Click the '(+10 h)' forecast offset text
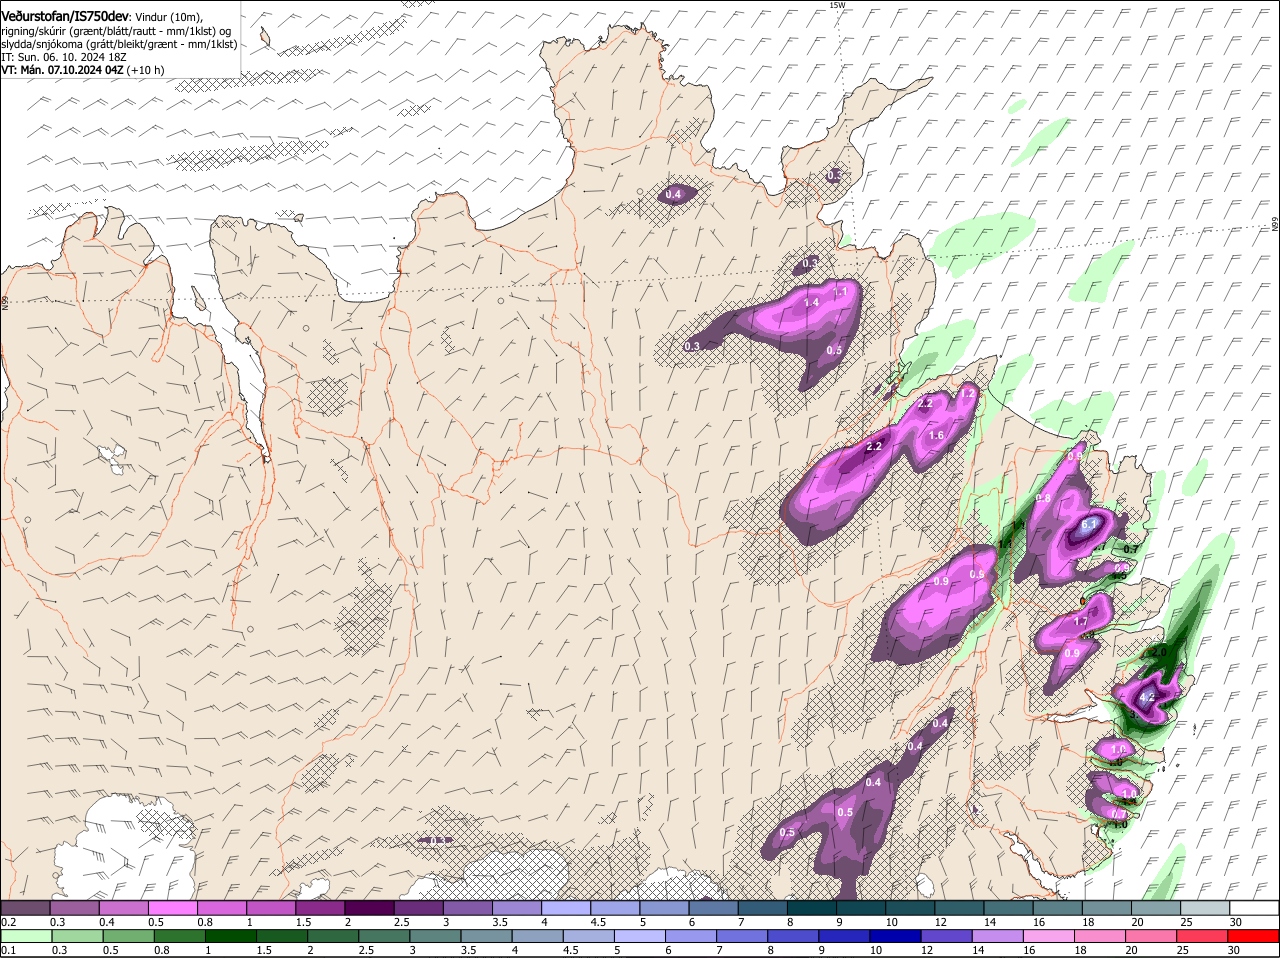 (x=146, y=70)
